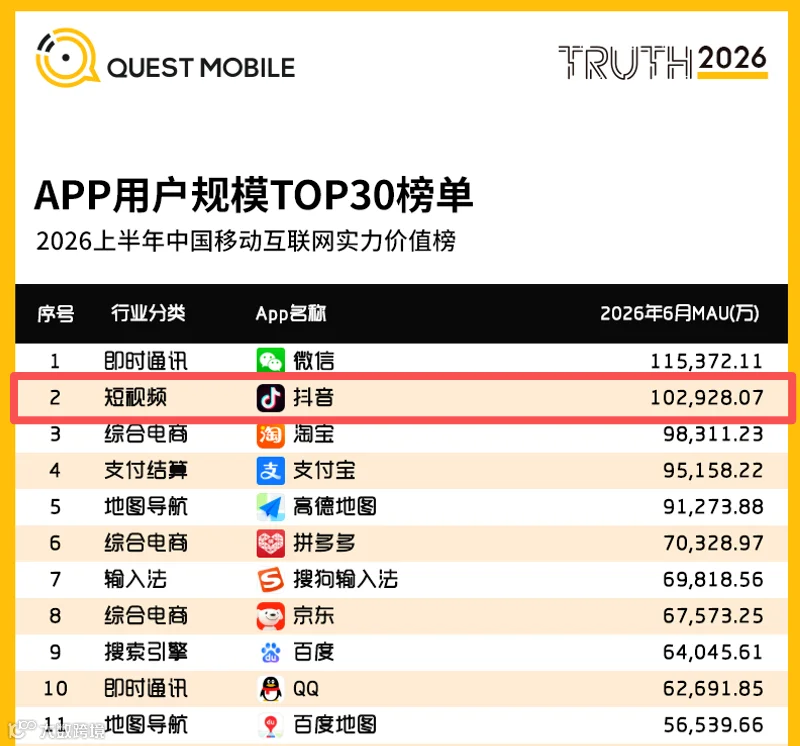Click the 行业分类 column header
800x746 pixels.
click(148, 313)
